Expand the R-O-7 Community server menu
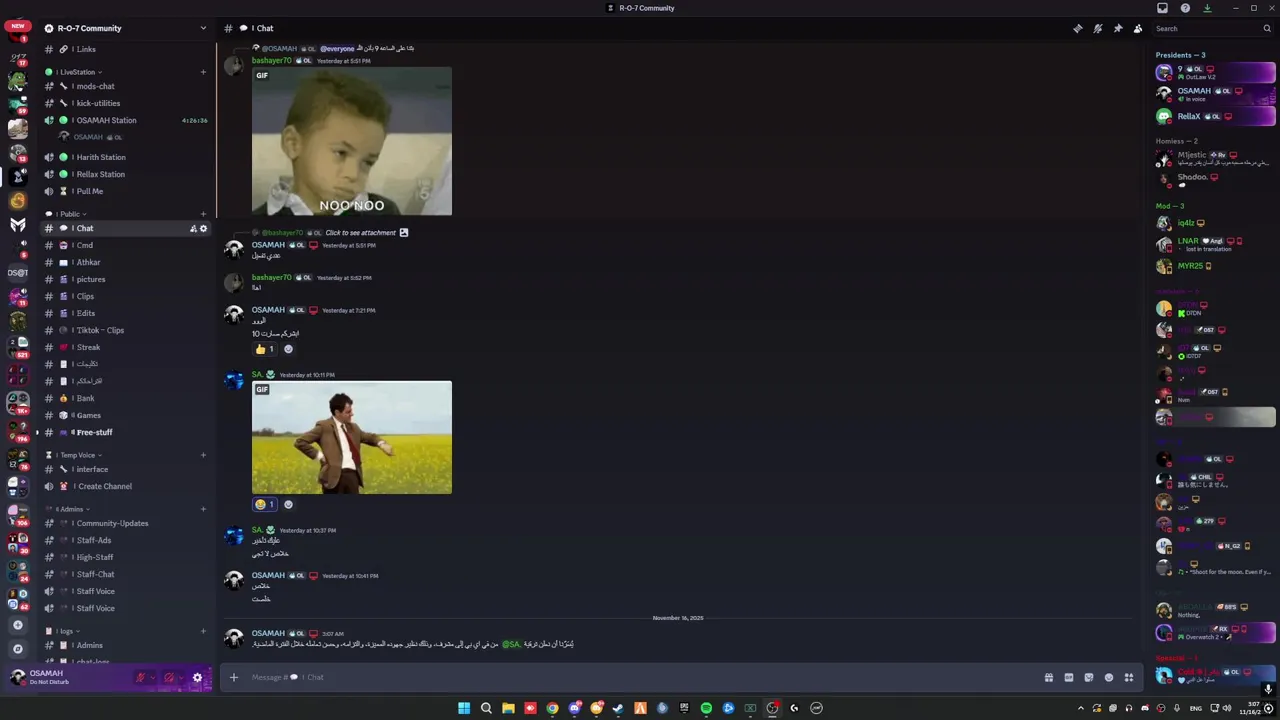This screenshot has width=1280, height=720. (x=126, y=28)
